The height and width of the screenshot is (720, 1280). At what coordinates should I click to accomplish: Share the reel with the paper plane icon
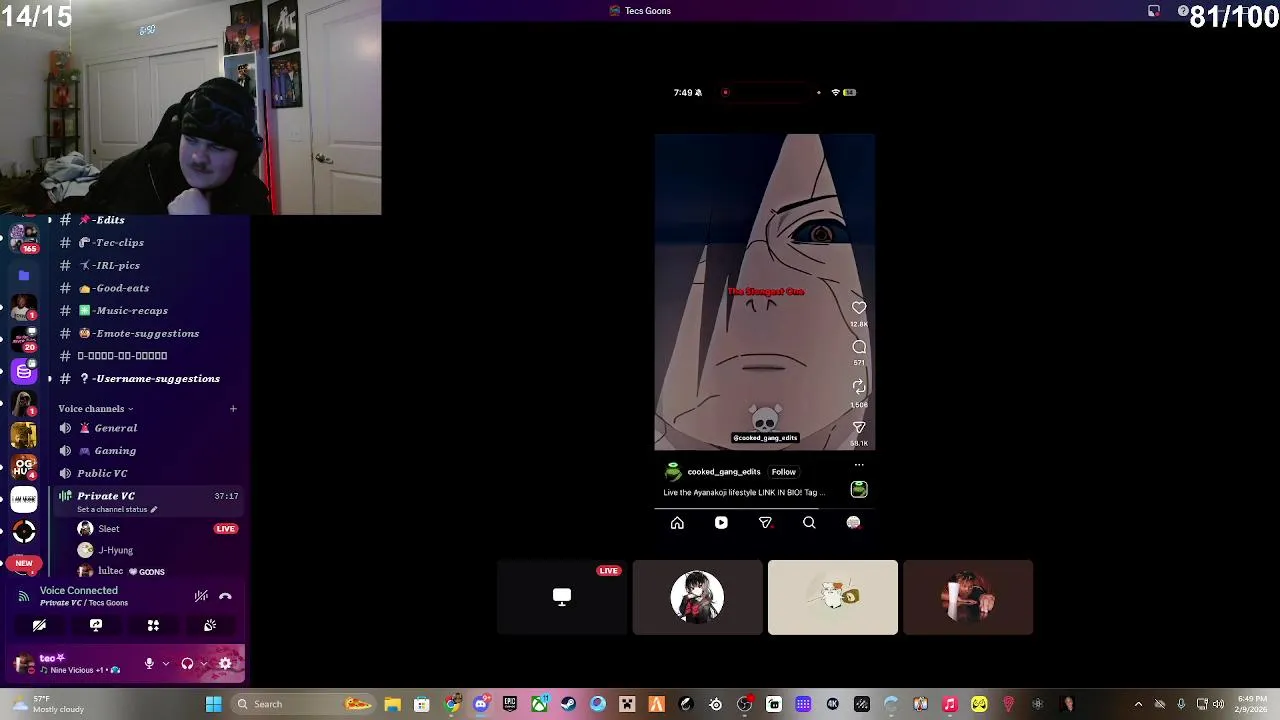coord(859,428)
